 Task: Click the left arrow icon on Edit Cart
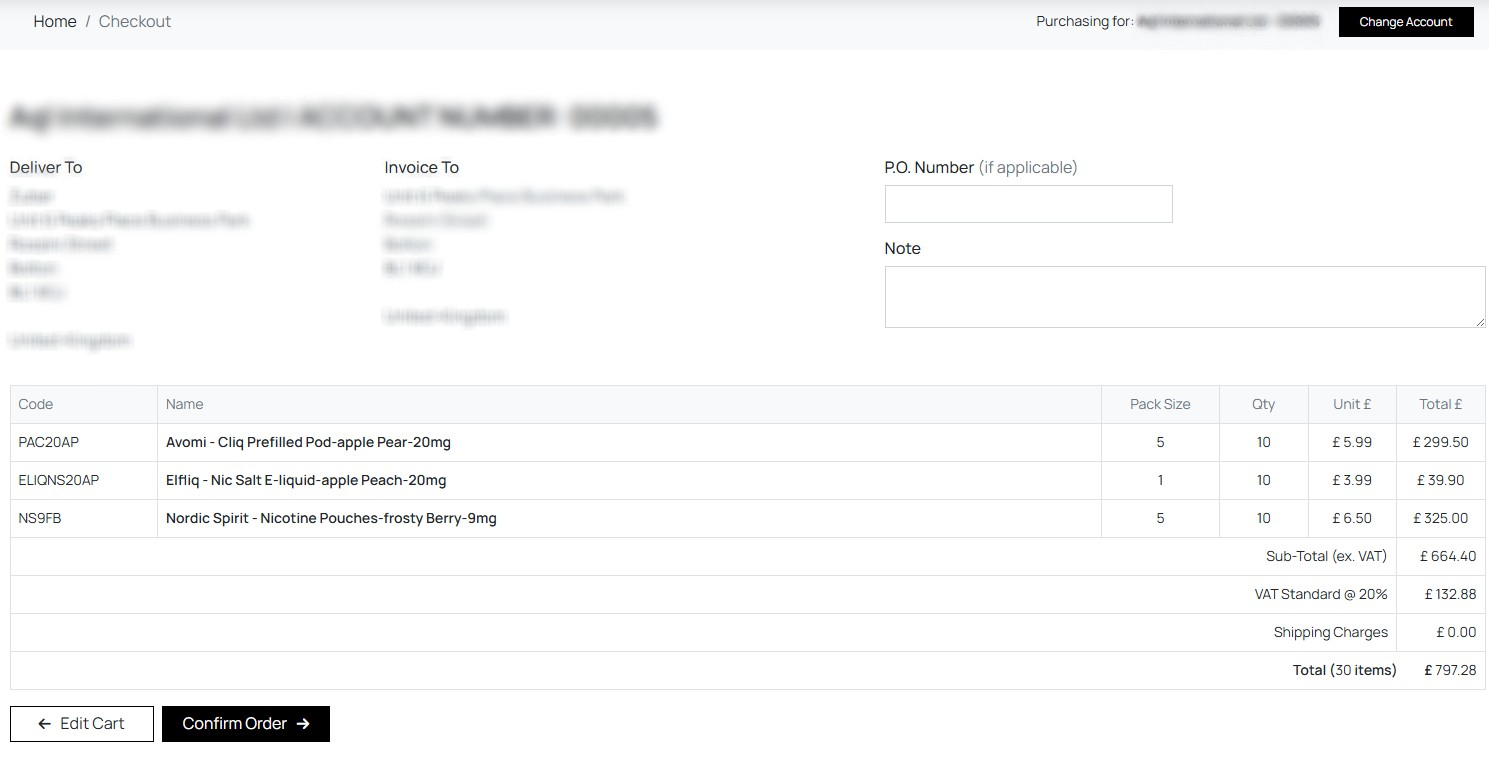[44, 724]
